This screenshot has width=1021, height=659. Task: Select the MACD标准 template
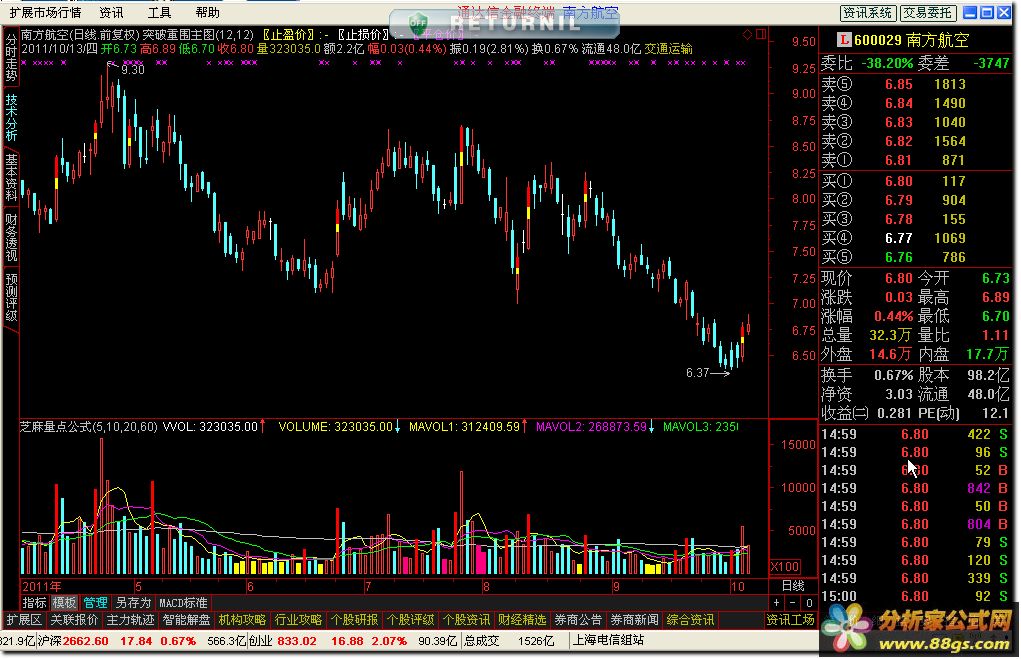(x=184, y=603)
